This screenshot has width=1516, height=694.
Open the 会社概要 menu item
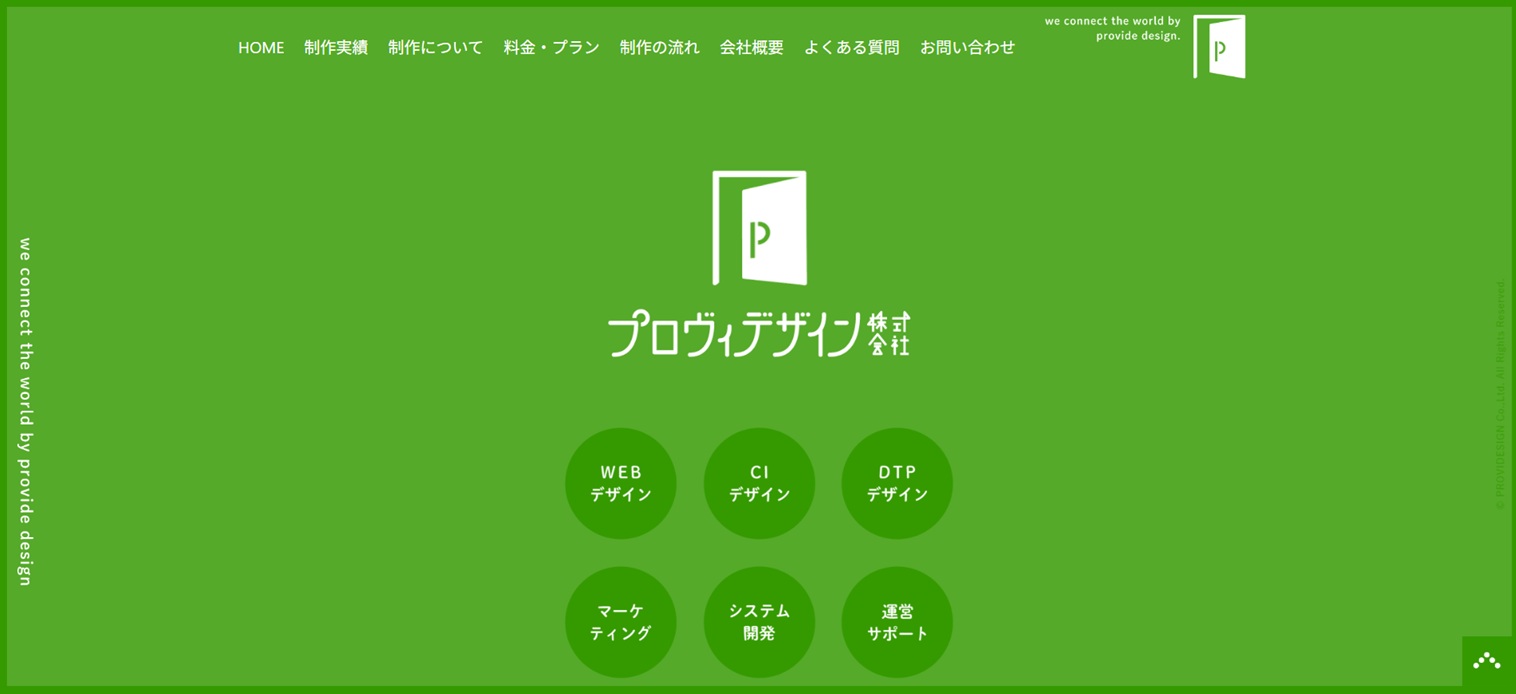pos(752,47)
